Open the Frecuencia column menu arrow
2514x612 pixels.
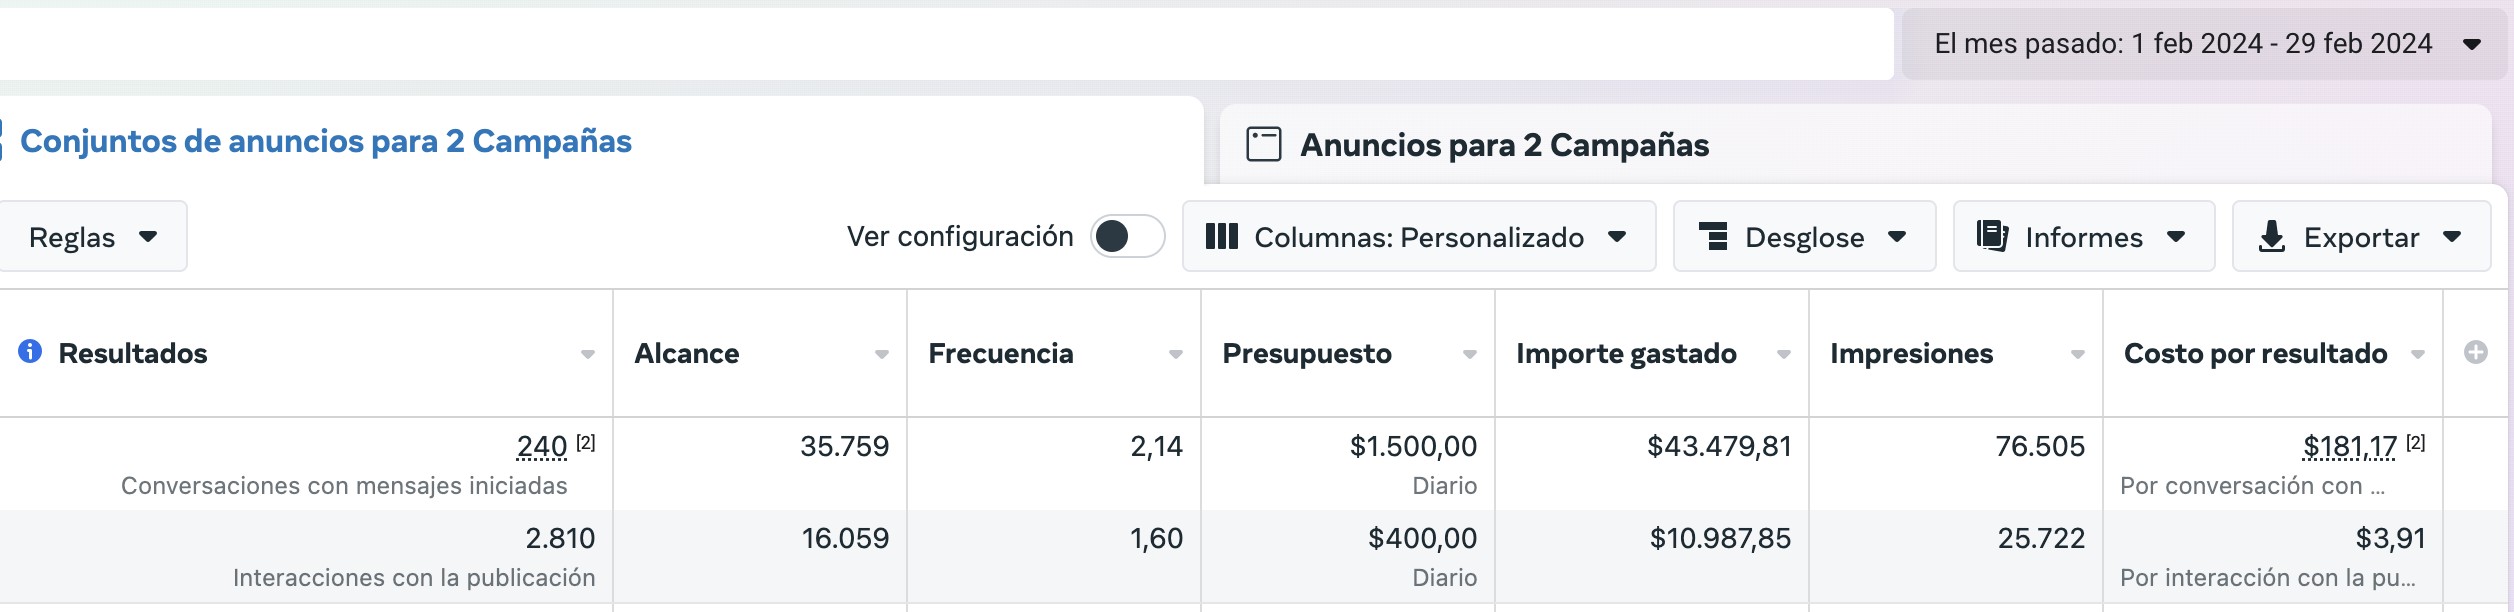click(x=1176, y=354)
